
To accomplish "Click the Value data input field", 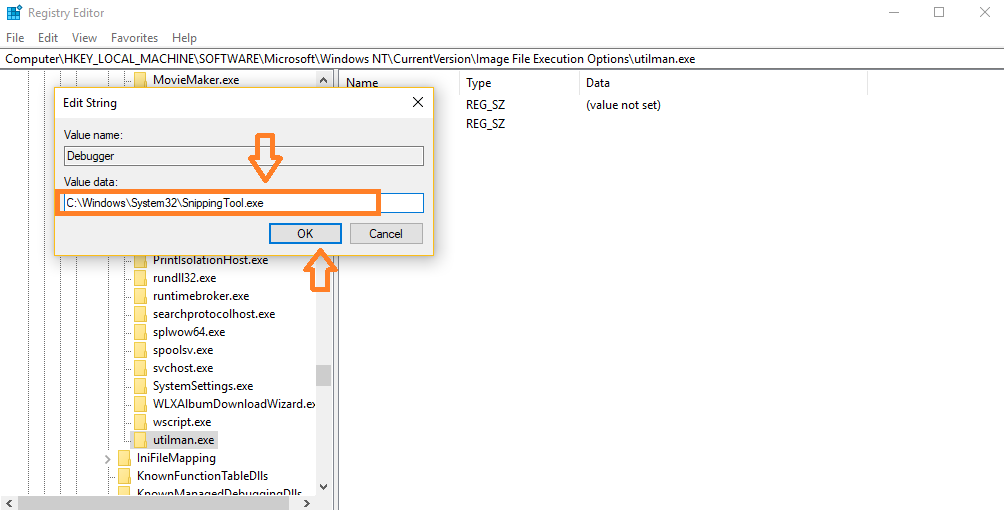I will (x=244, y=203).
